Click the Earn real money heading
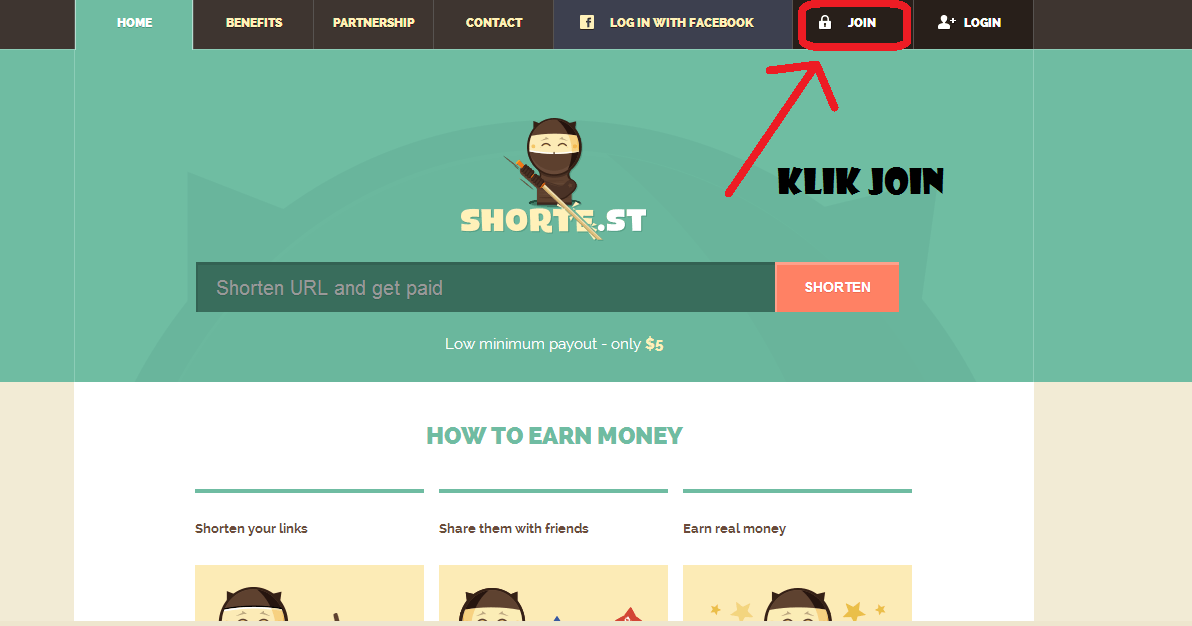This screenshot has height=626, width=1192. tap(734, 529)
